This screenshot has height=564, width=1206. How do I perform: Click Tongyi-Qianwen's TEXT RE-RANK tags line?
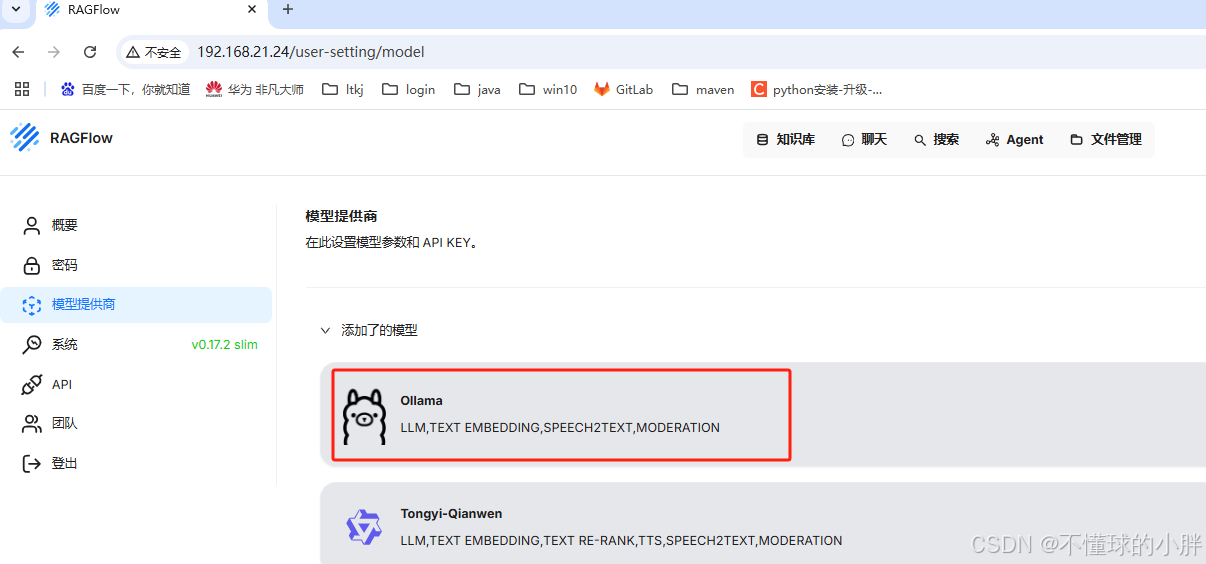[621, 540]
